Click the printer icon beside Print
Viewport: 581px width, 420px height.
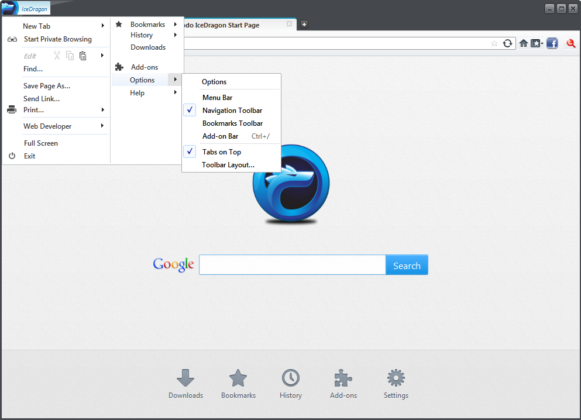12,110
